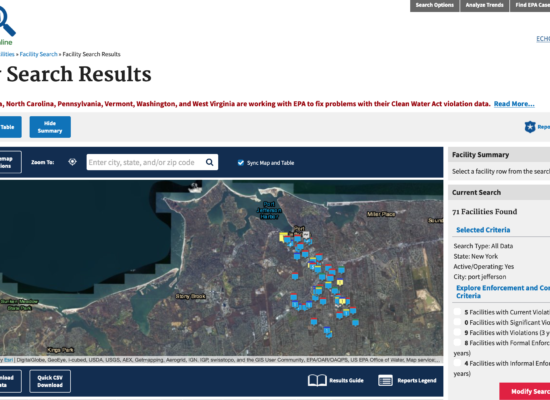Click the Facility Summary panel header
The width and height of the screenshot is (550, 400).
tap(499, 155)
